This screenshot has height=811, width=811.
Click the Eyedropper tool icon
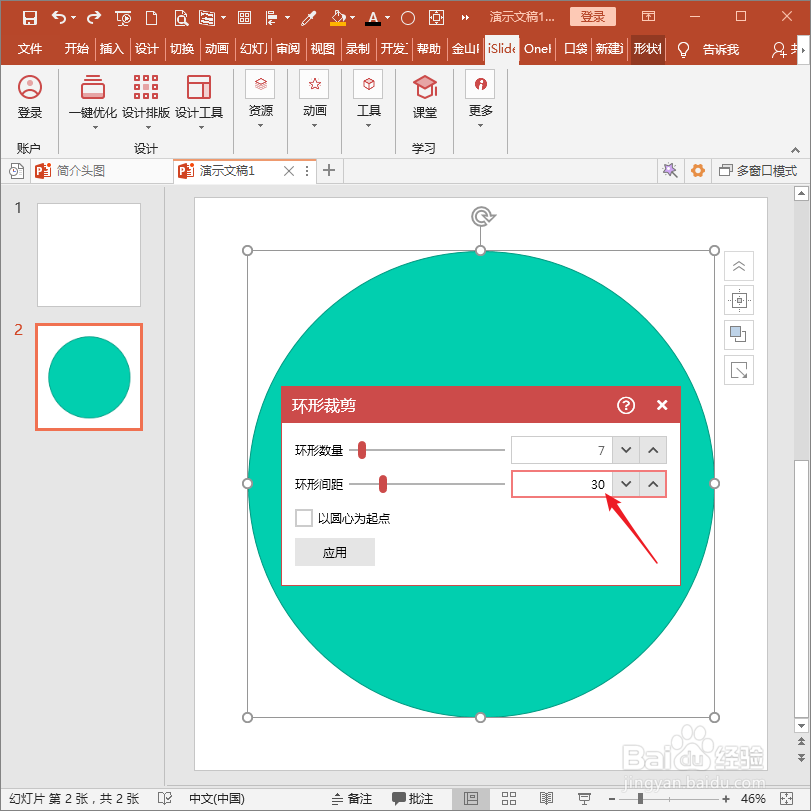pos(309,18)
